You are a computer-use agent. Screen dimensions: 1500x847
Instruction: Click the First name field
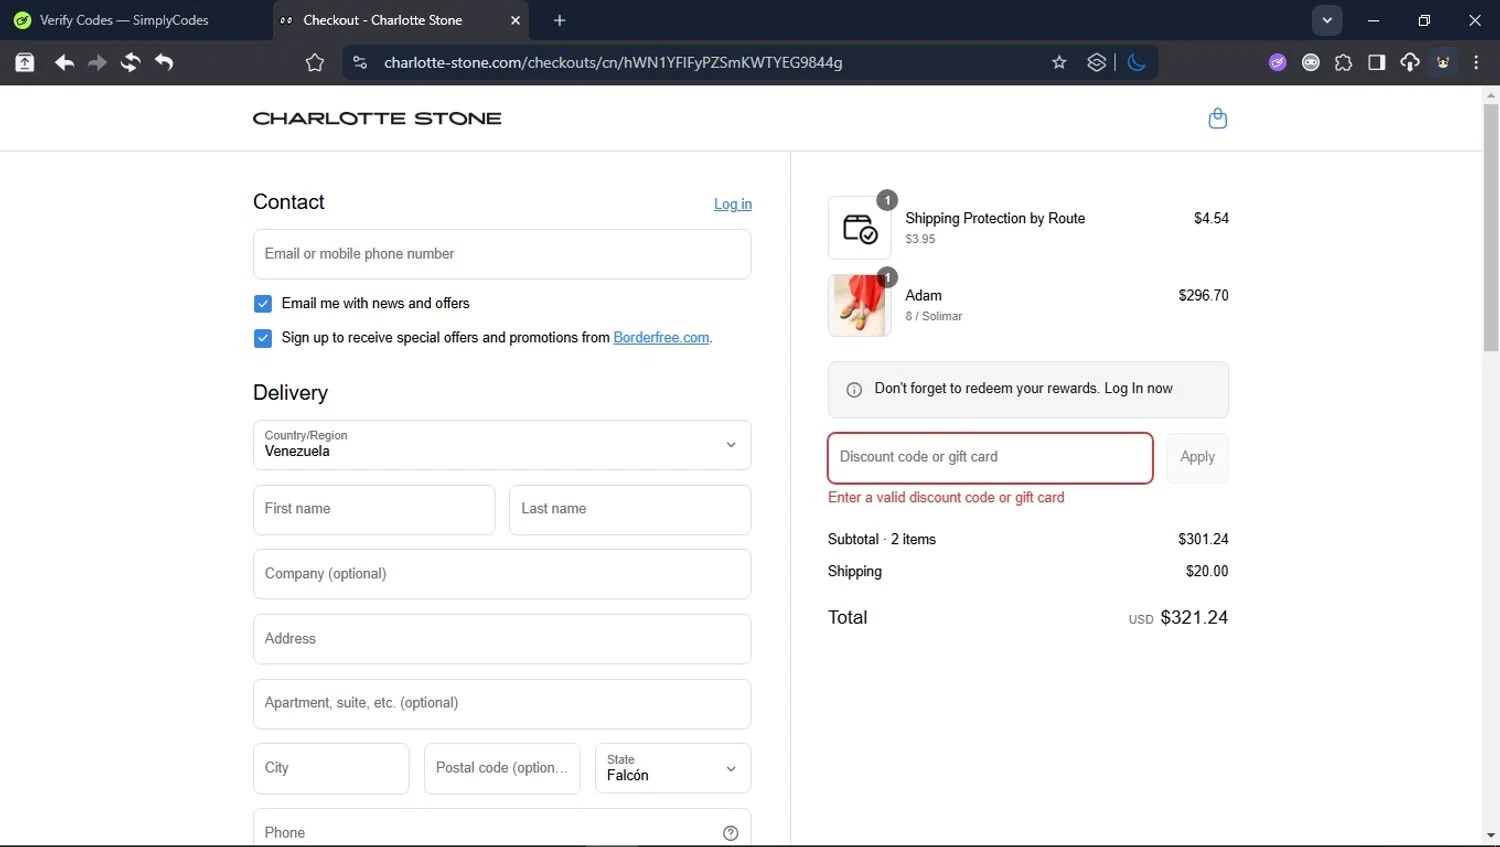click(x=374, y=509)
